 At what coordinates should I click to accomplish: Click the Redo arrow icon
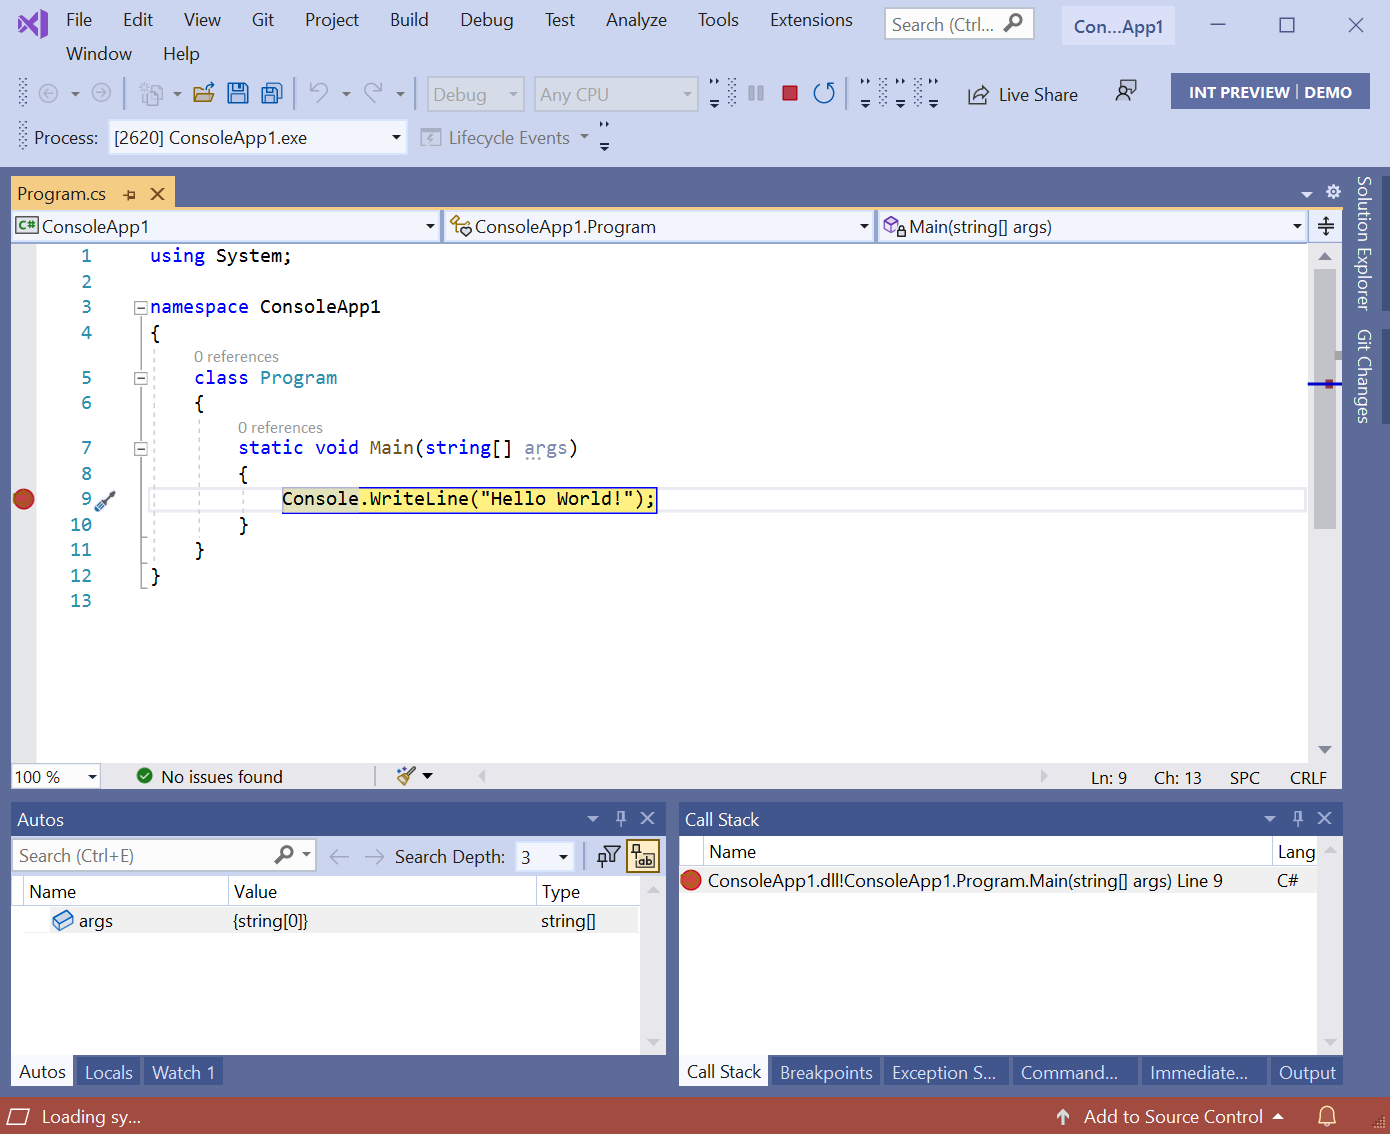point(373,93)
